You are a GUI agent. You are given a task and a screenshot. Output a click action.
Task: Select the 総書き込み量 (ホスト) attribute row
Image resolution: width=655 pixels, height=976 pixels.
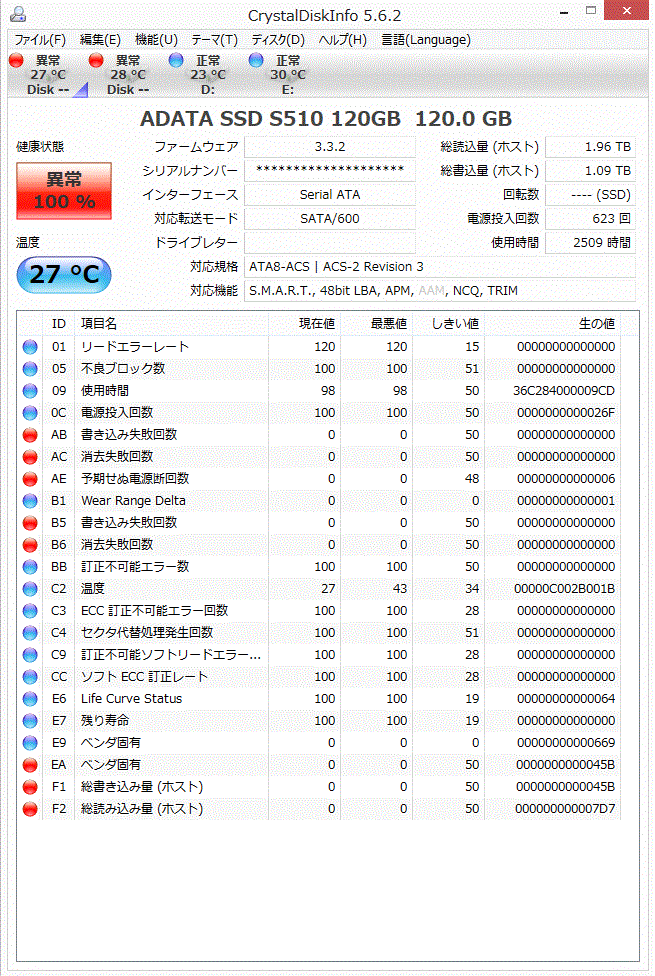tap(319, 787)
